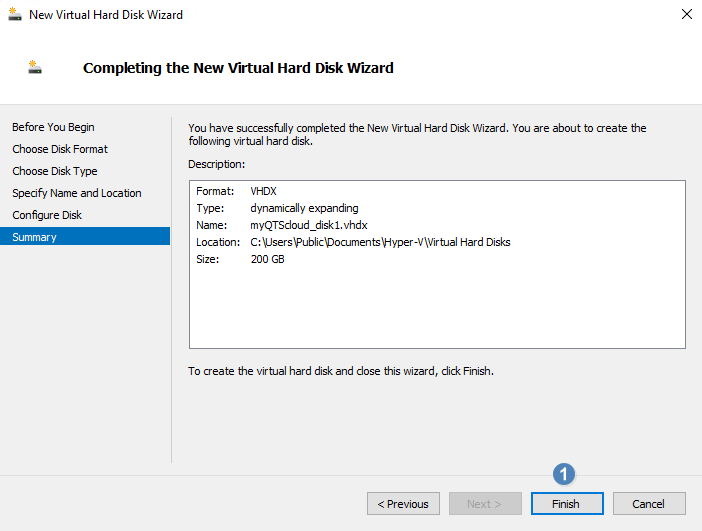Open the Choose Disk Format step
This screenshot has height=531, width=702.
click(x=60, y=149)
